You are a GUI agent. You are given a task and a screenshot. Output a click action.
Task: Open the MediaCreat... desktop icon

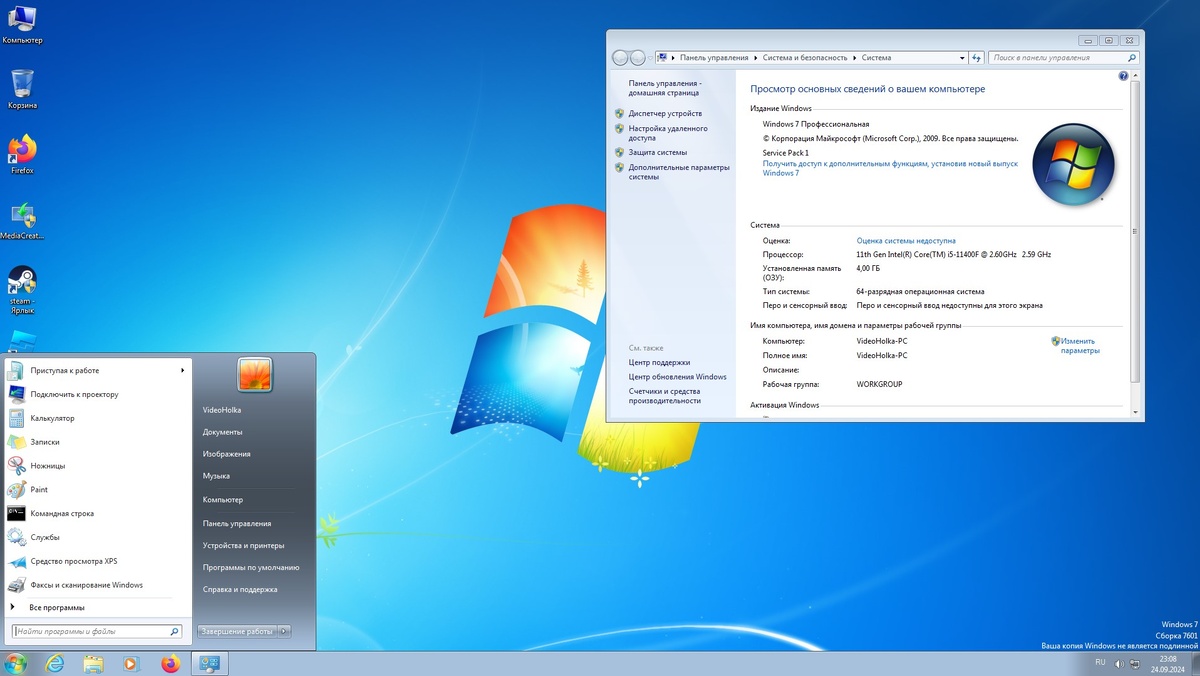22,221
